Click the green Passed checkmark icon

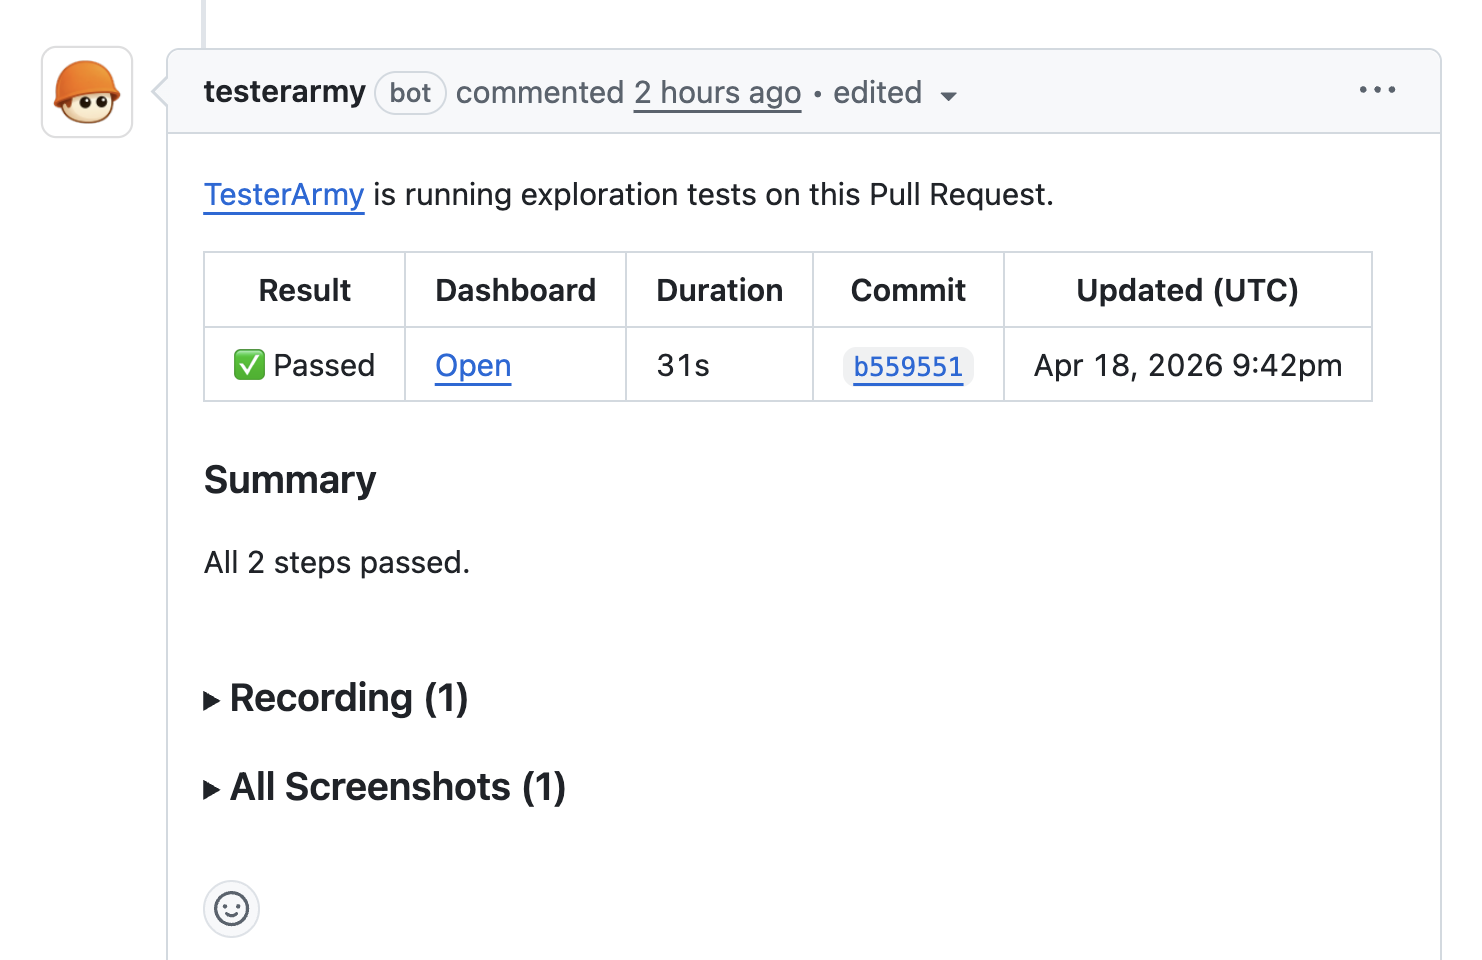[249, 365]
